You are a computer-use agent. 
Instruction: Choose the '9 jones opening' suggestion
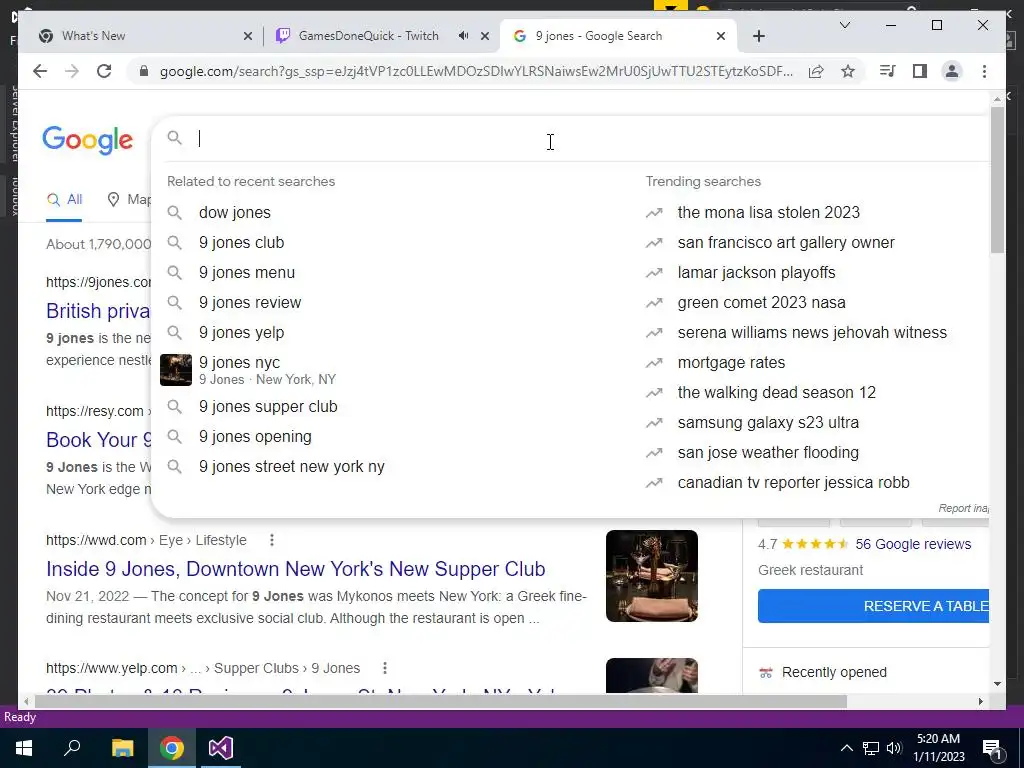tap(255, 436)
